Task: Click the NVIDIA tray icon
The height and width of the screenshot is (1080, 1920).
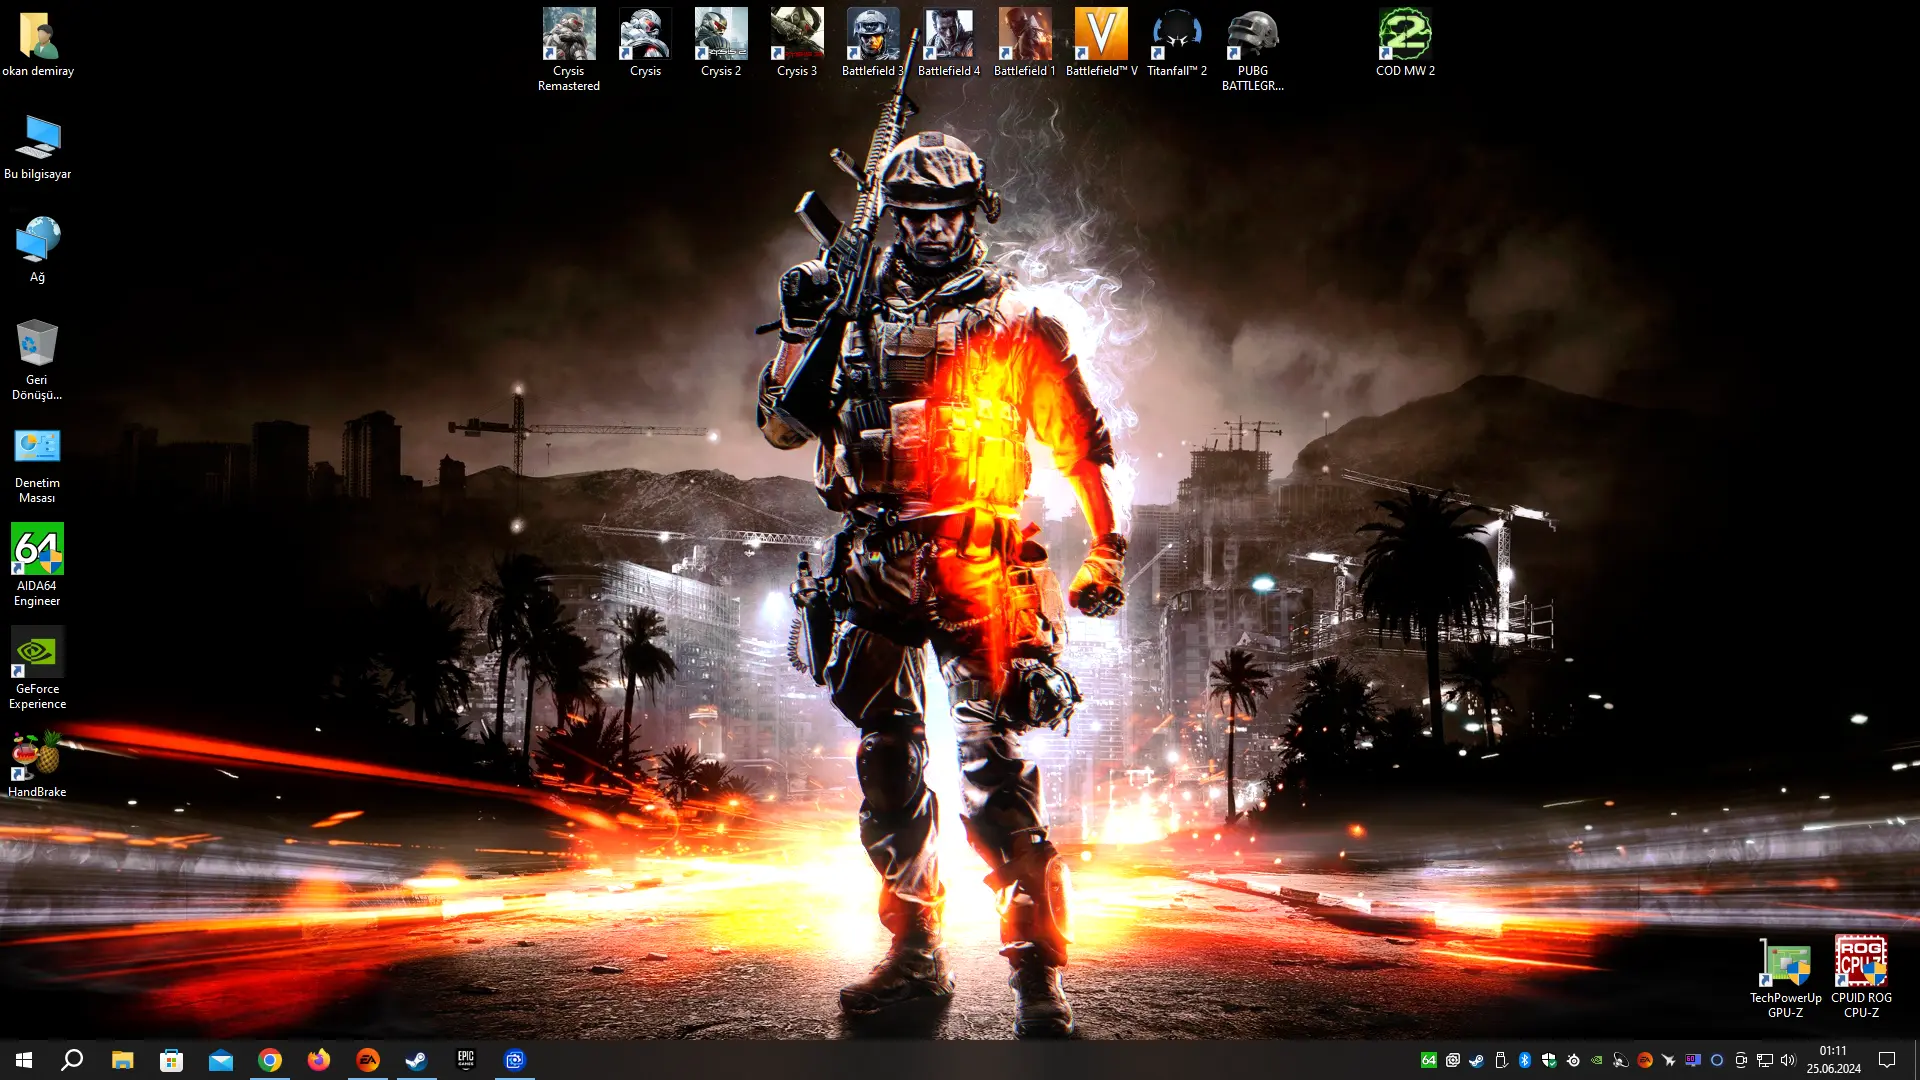Action: click(x=1597, y=1060)
